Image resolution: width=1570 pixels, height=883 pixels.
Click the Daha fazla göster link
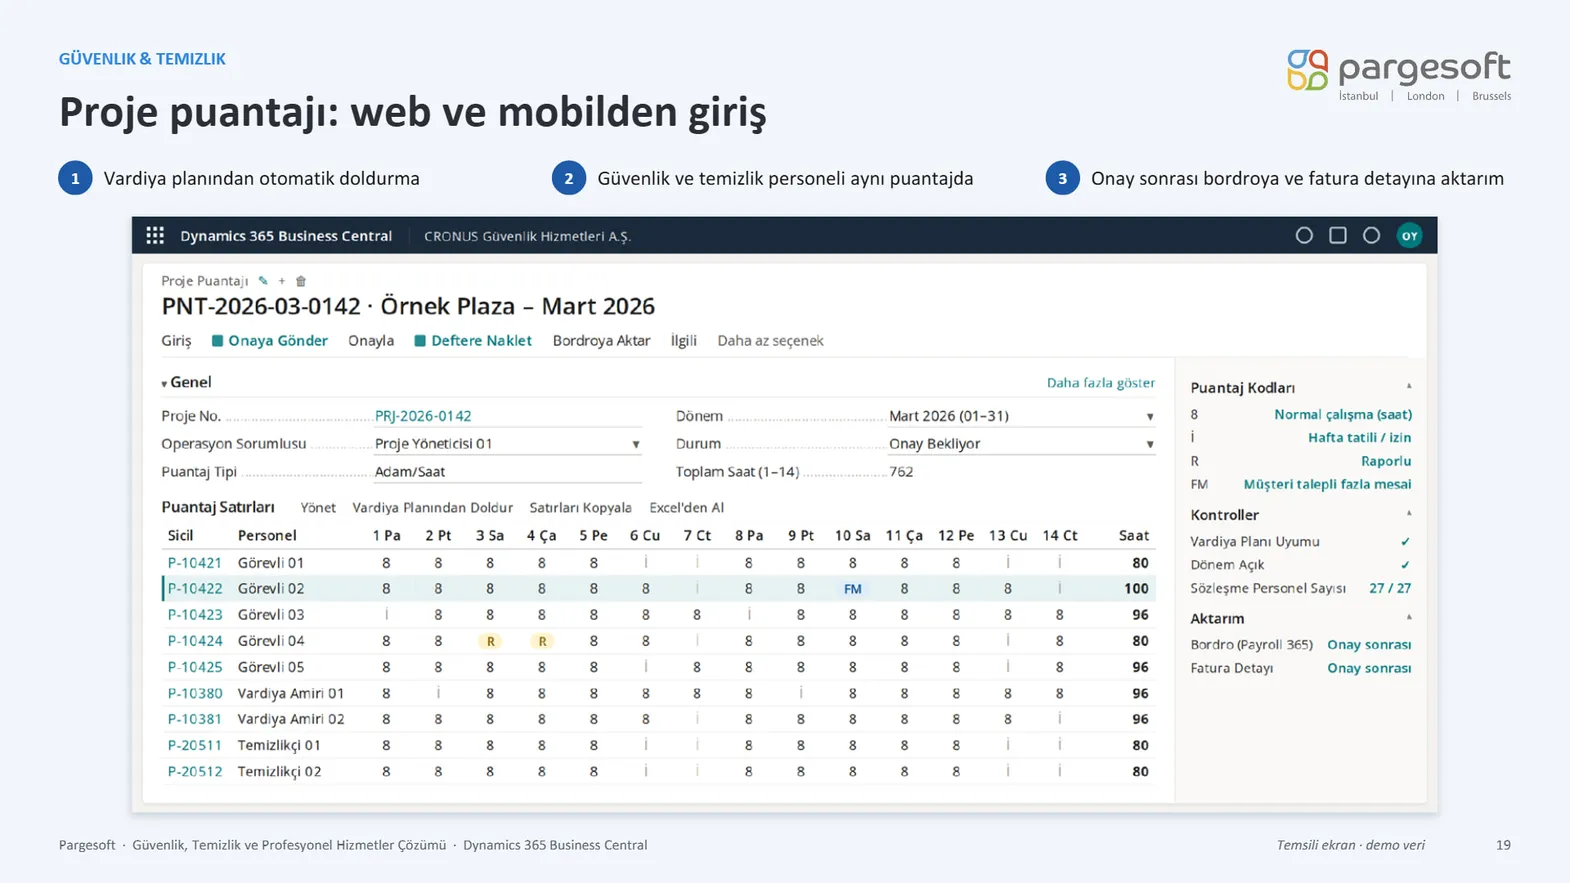click(x=1100, y=383)
